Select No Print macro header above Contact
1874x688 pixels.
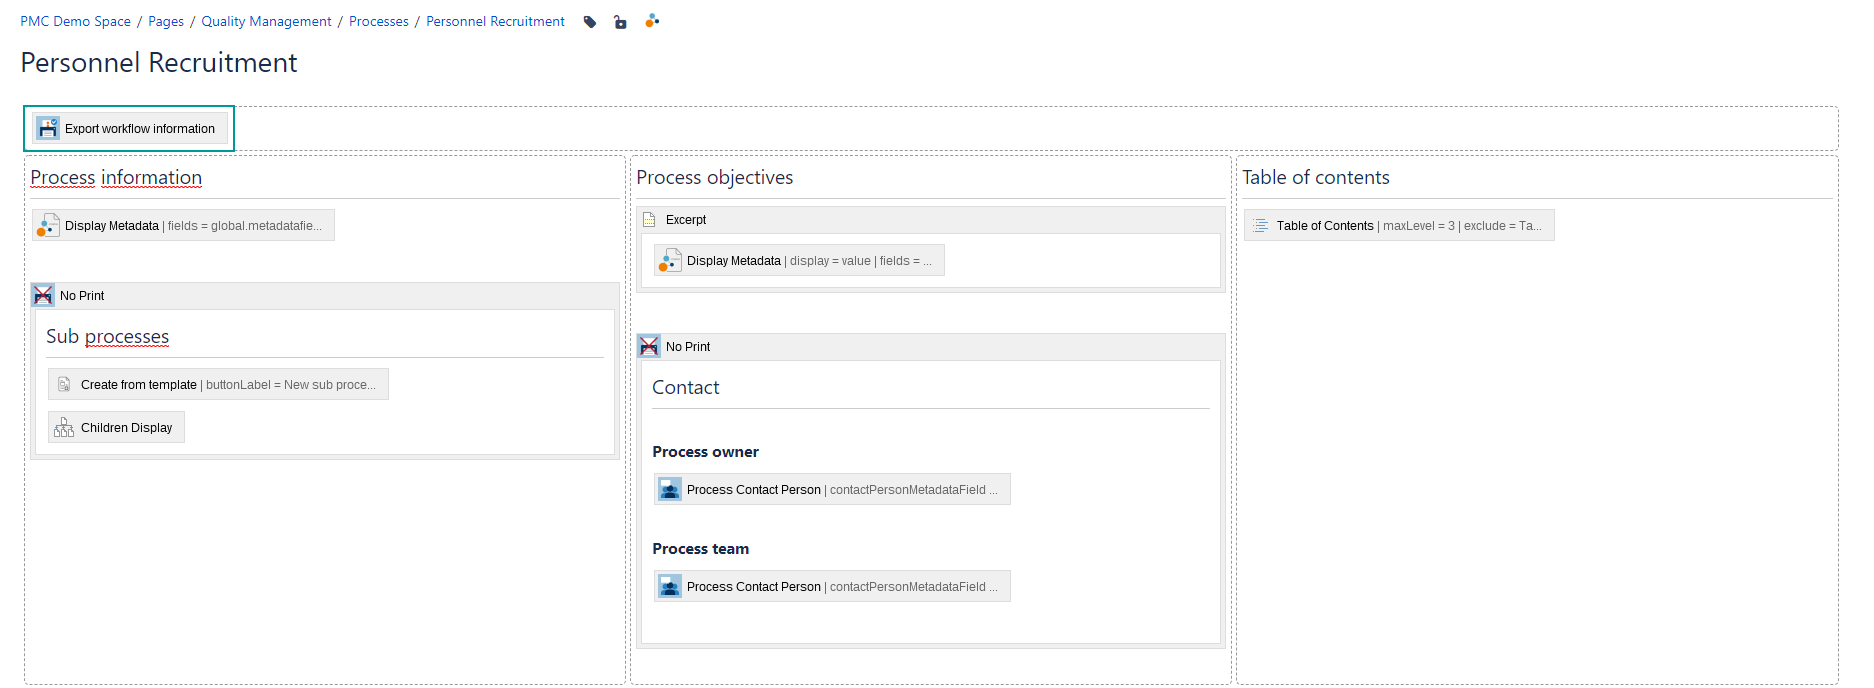tap(930, 346)
